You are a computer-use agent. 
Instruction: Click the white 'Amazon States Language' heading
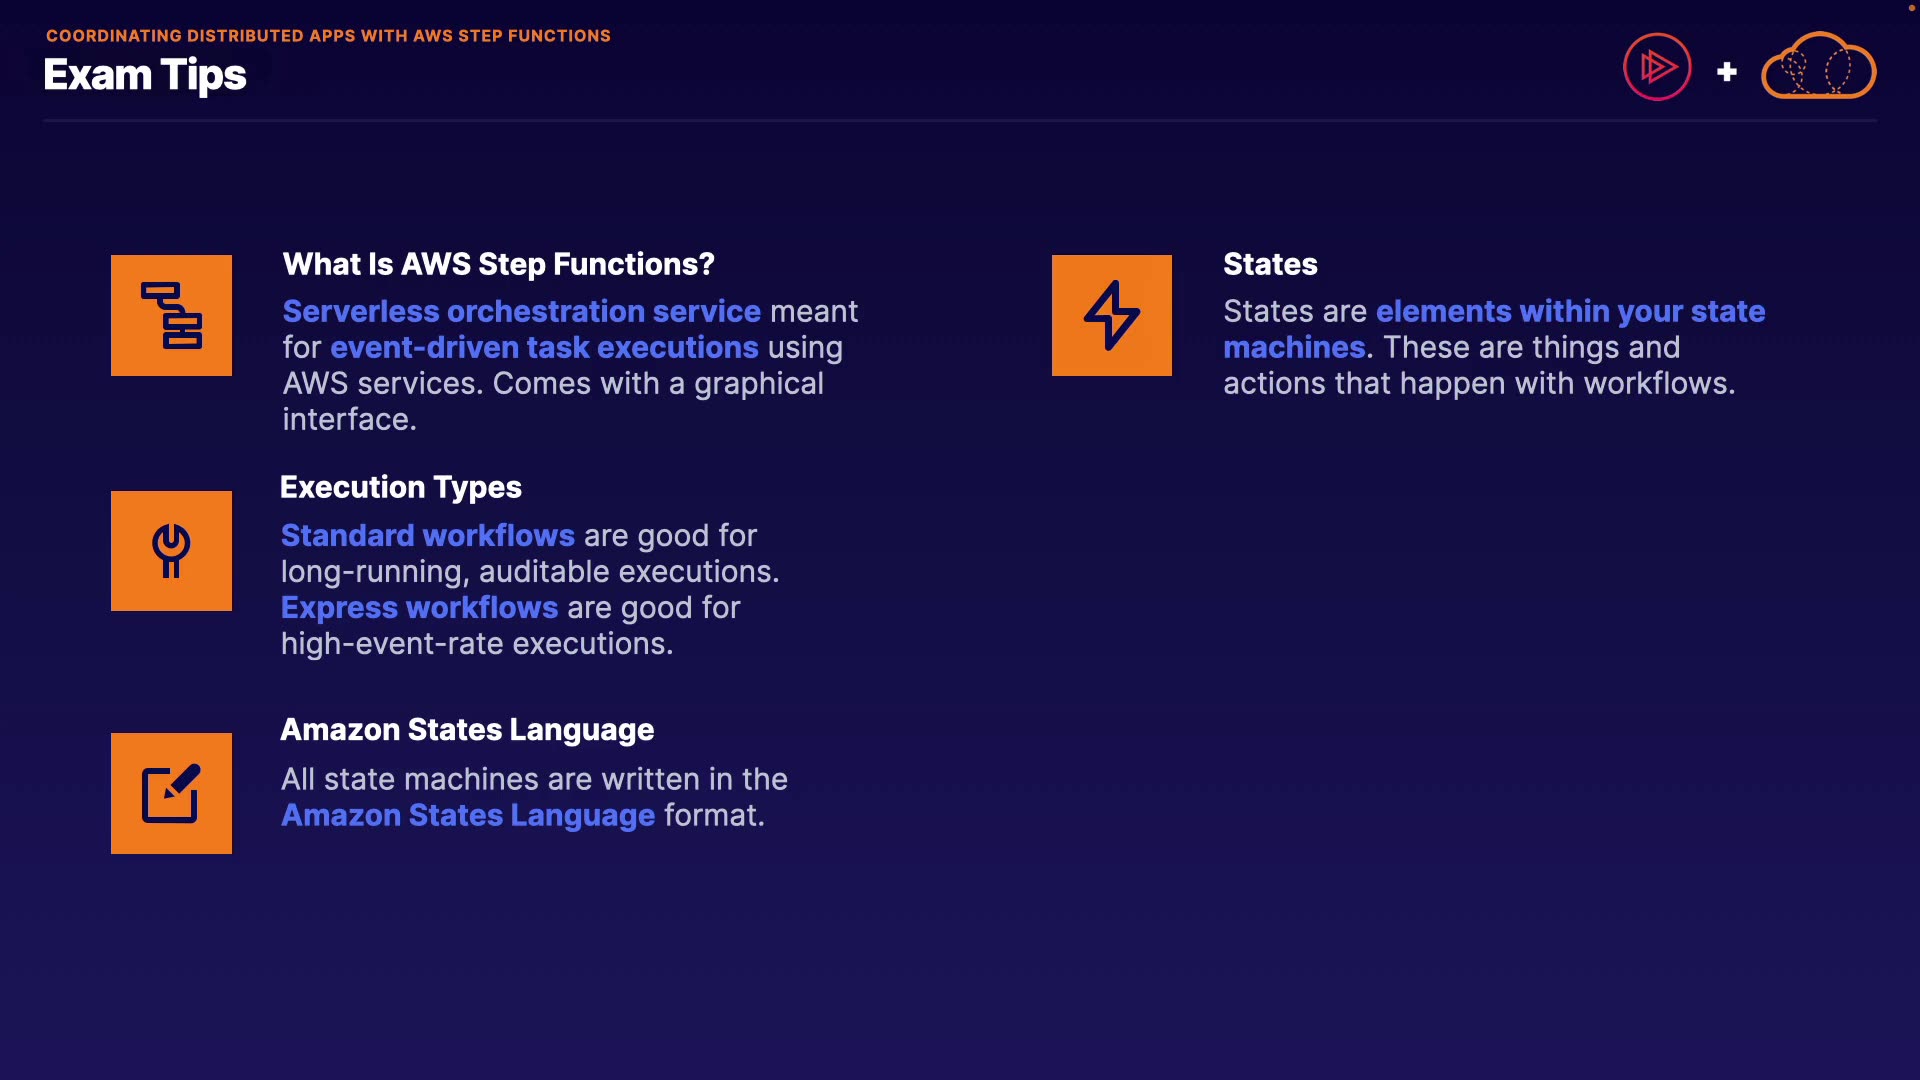coord(466,730)
